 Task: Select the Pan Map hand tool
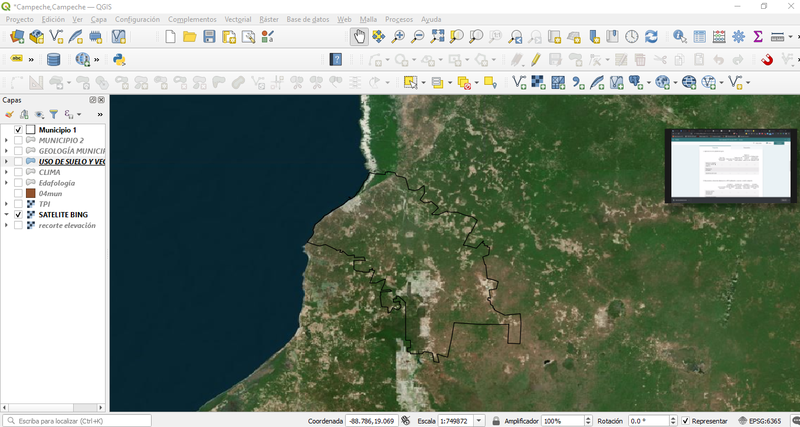pyautogui.click(x=360, y=36)
